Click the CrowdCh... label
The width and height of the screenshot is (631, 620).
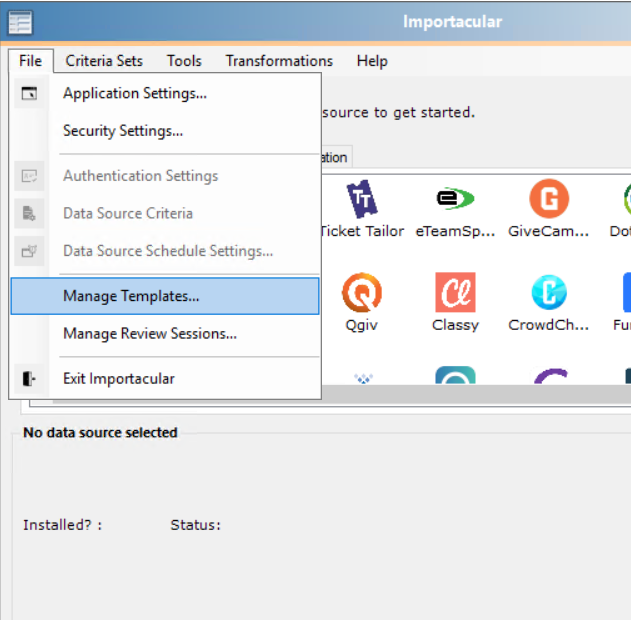pyautogui.click(x=549, y=325)
